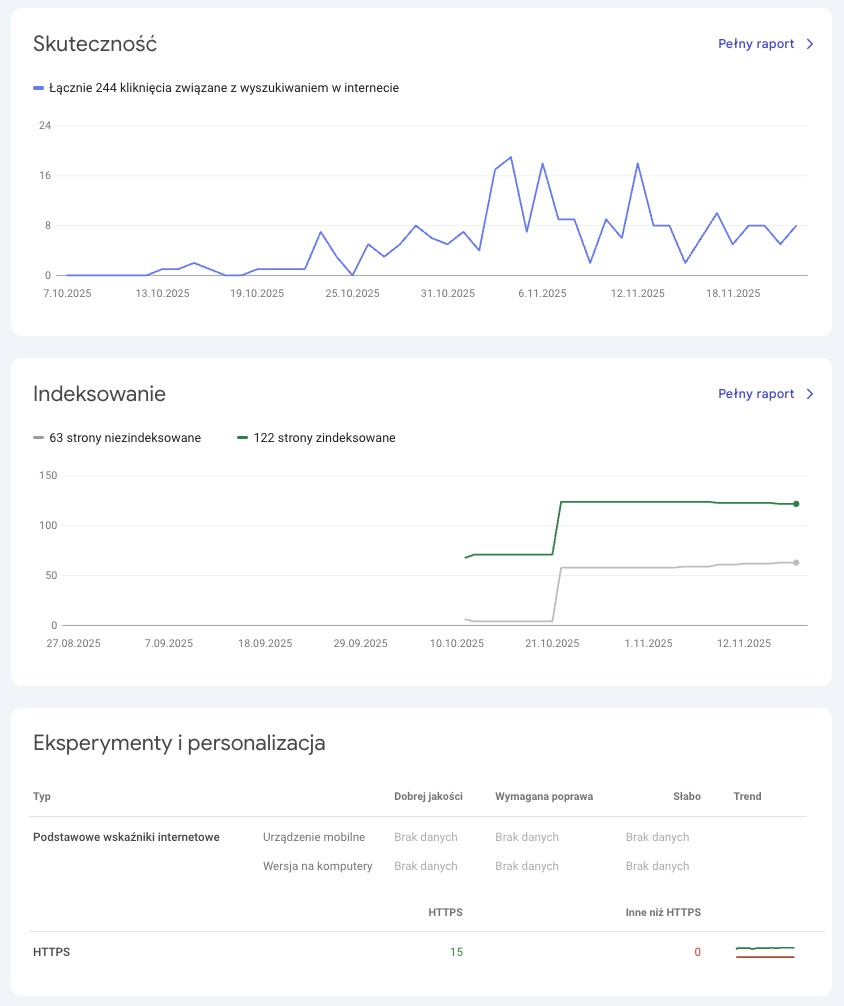Click the 'Podstawowe wskaźniki internetowe' row label

tap(126, 837)
